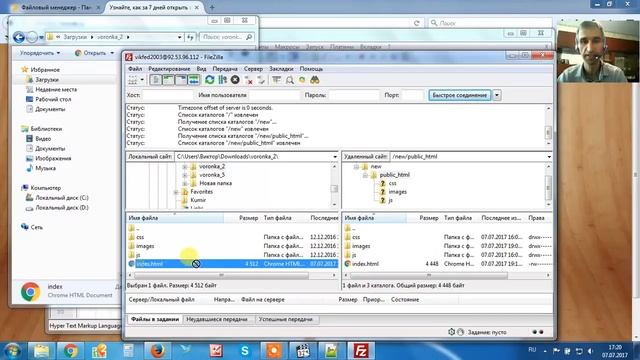
Task: Open Site Manager dropdown arrow
Action: click(x=142, y=80)
